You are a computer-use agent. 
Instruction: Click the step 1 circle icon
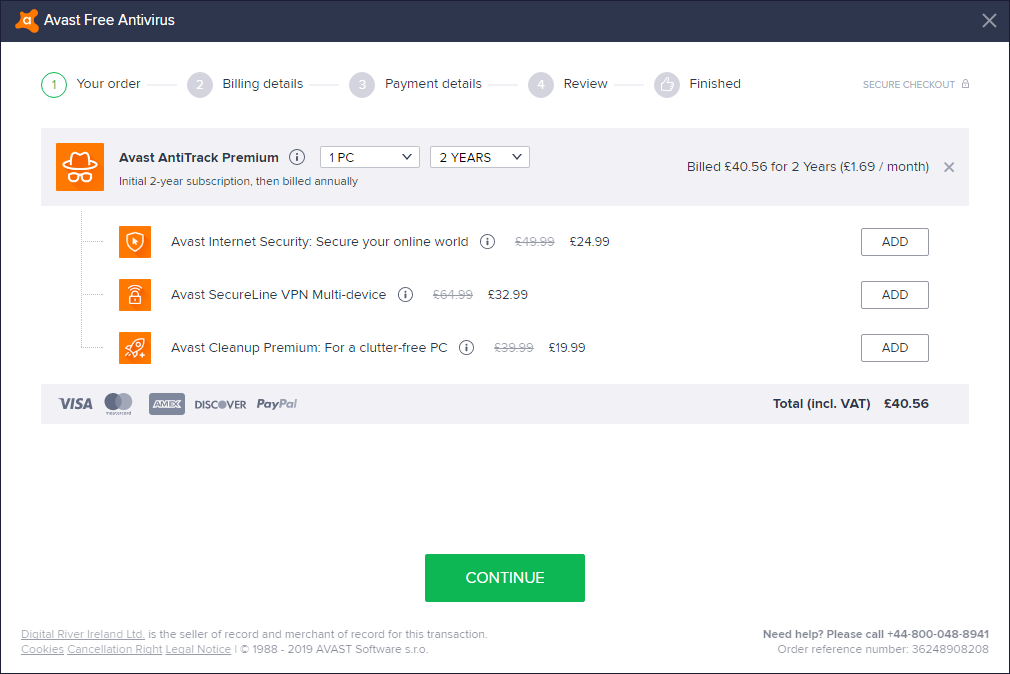[54, 84]
